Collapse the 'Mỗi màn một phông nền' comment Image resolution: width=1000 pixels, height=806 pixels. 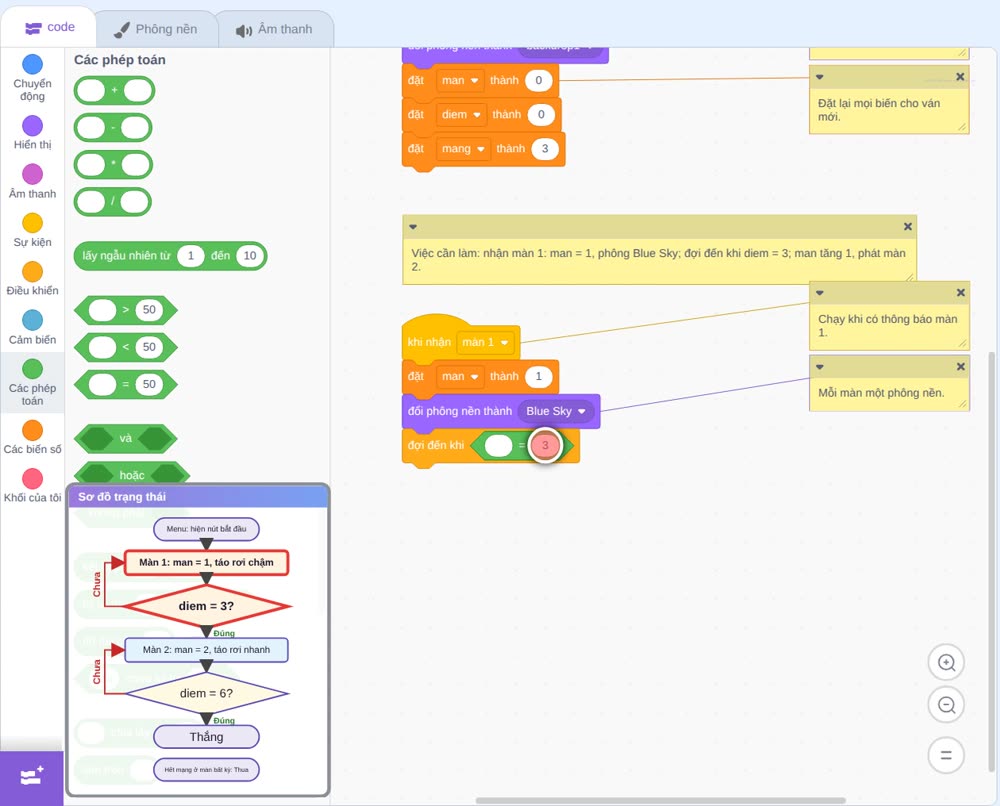coord(820,367)
